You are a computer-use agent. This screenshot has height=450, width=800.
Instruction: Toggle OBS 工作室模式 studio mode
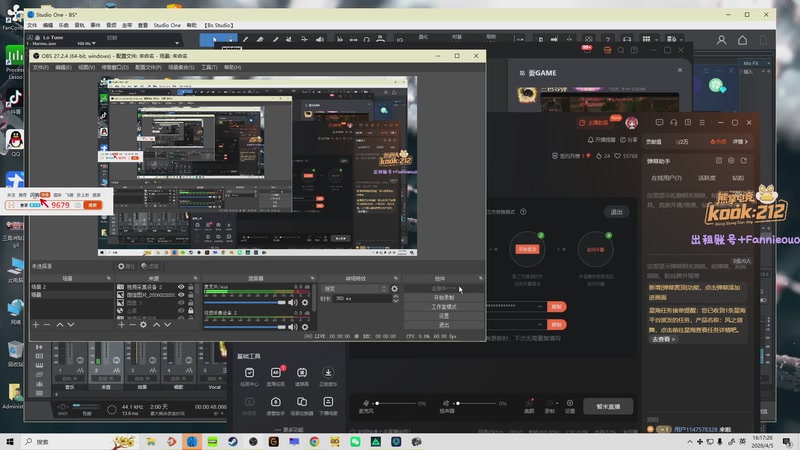point(443,307)
